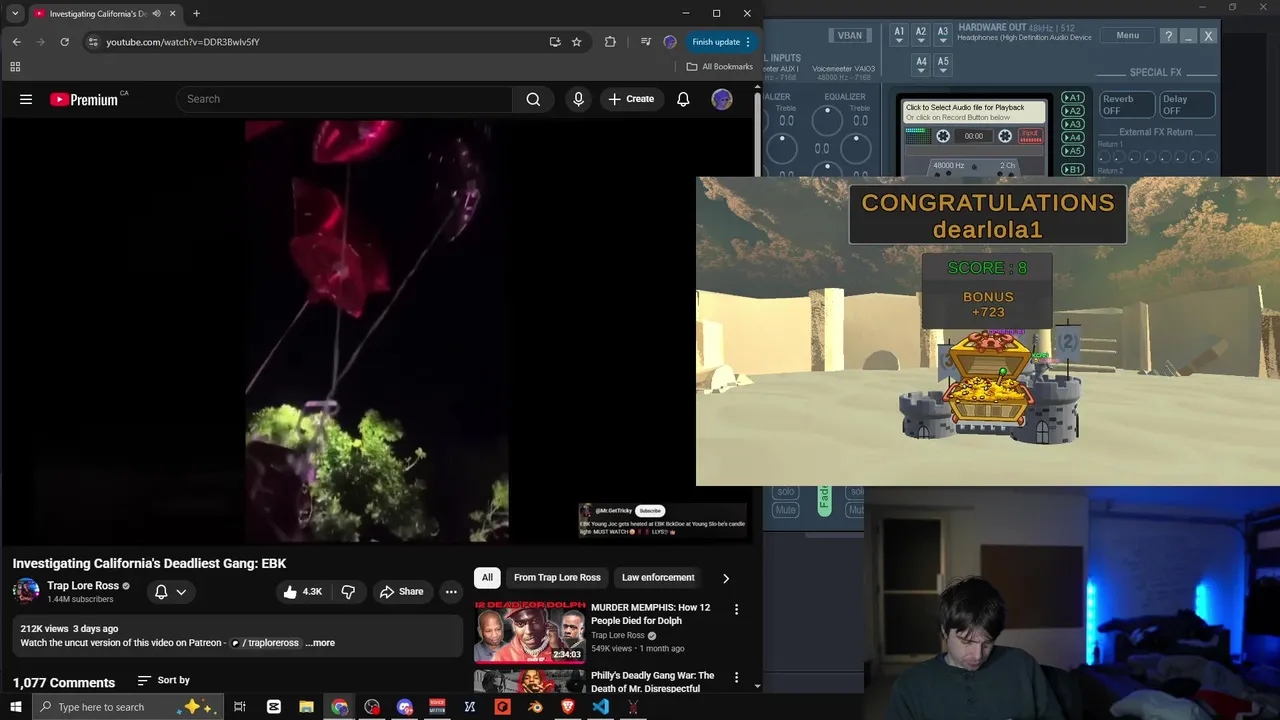Toggle VBAN in Voicemeeter
Image resolution: width=1280 pixels, height=720 pixels.
click(850, 35)
